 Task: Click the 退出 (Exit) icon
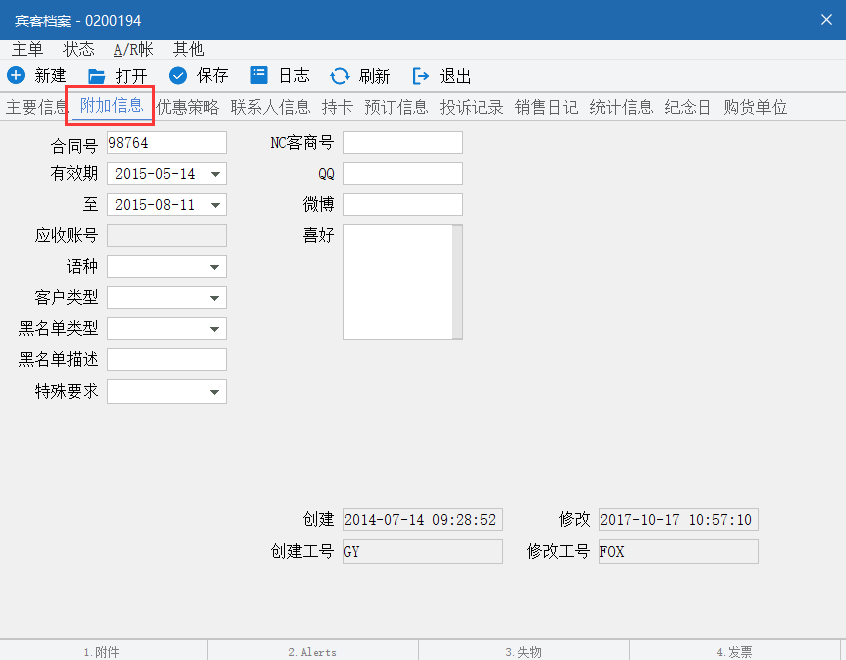[421, 76]
